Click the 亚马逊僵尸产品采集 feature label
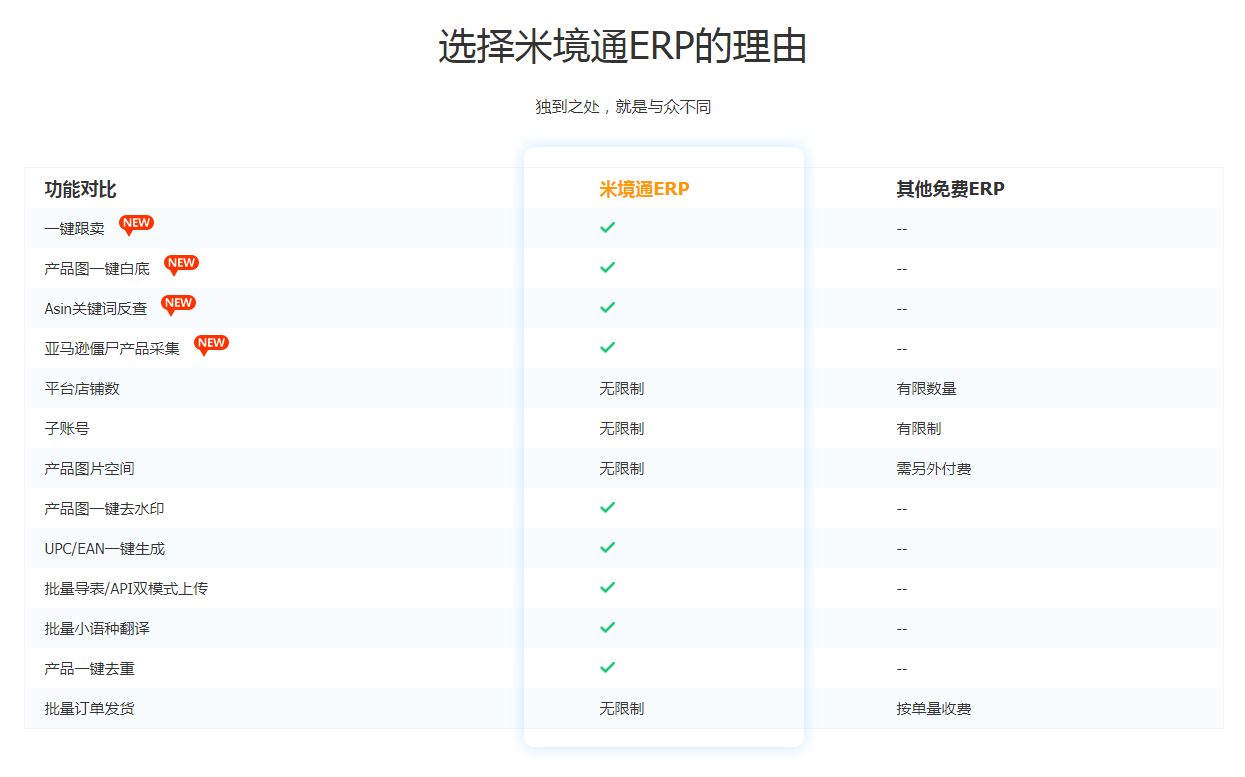Screen dimensions: 1245x777 [112, 348]
